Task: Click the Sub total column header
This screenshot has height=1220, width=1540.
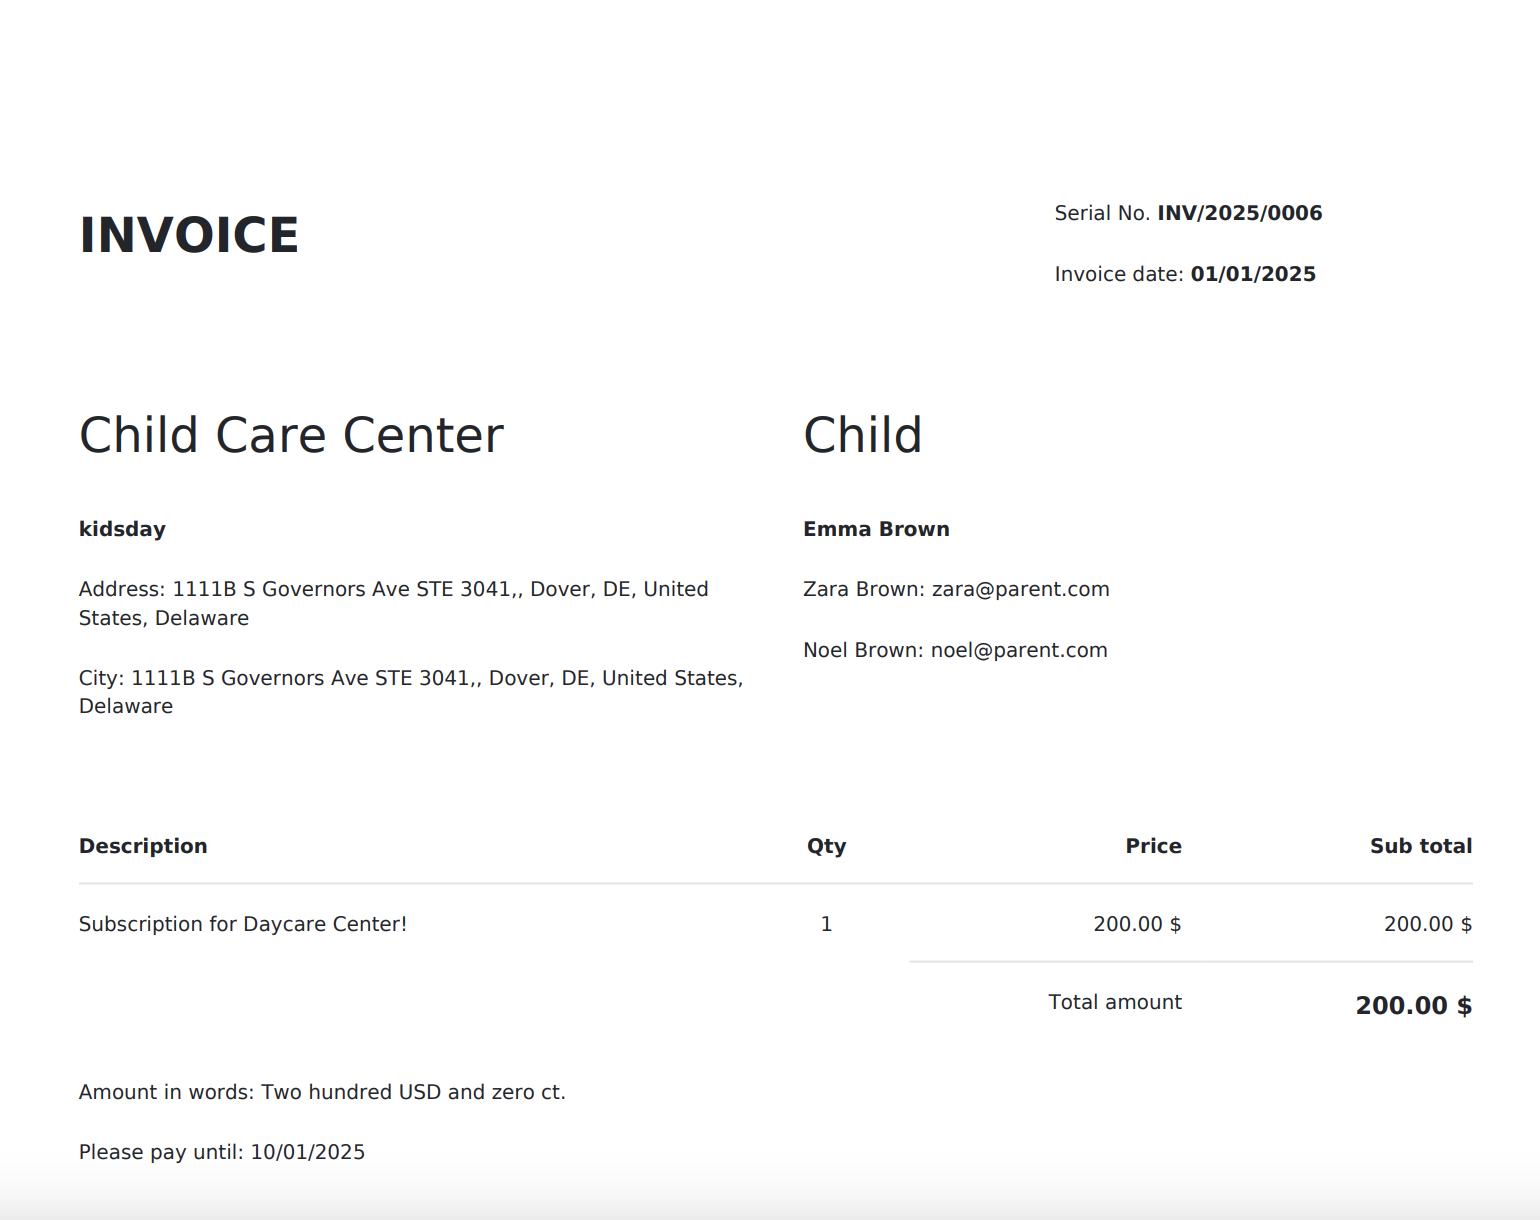Action: tap(1421, 846)
